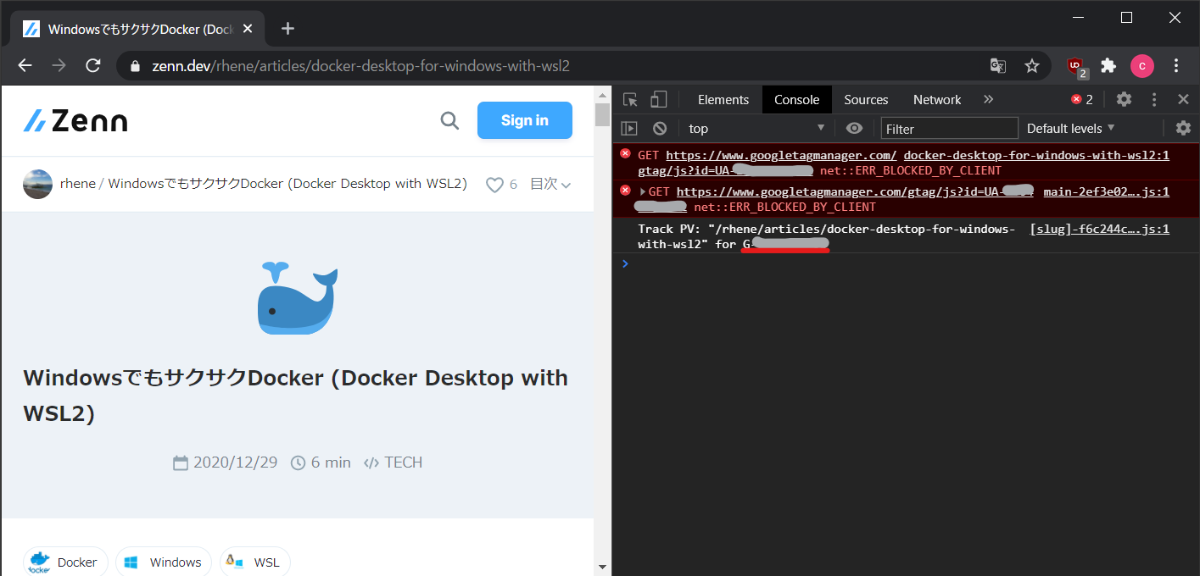Open DevTools customize menu
This screenshot has height=576, width=1200.
[1154, 99]
